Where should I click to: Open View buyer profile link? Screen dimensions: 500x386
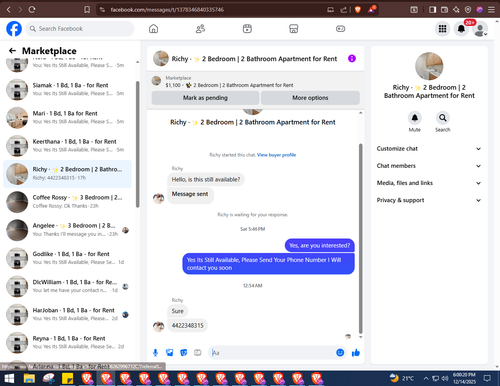[276, 155]
